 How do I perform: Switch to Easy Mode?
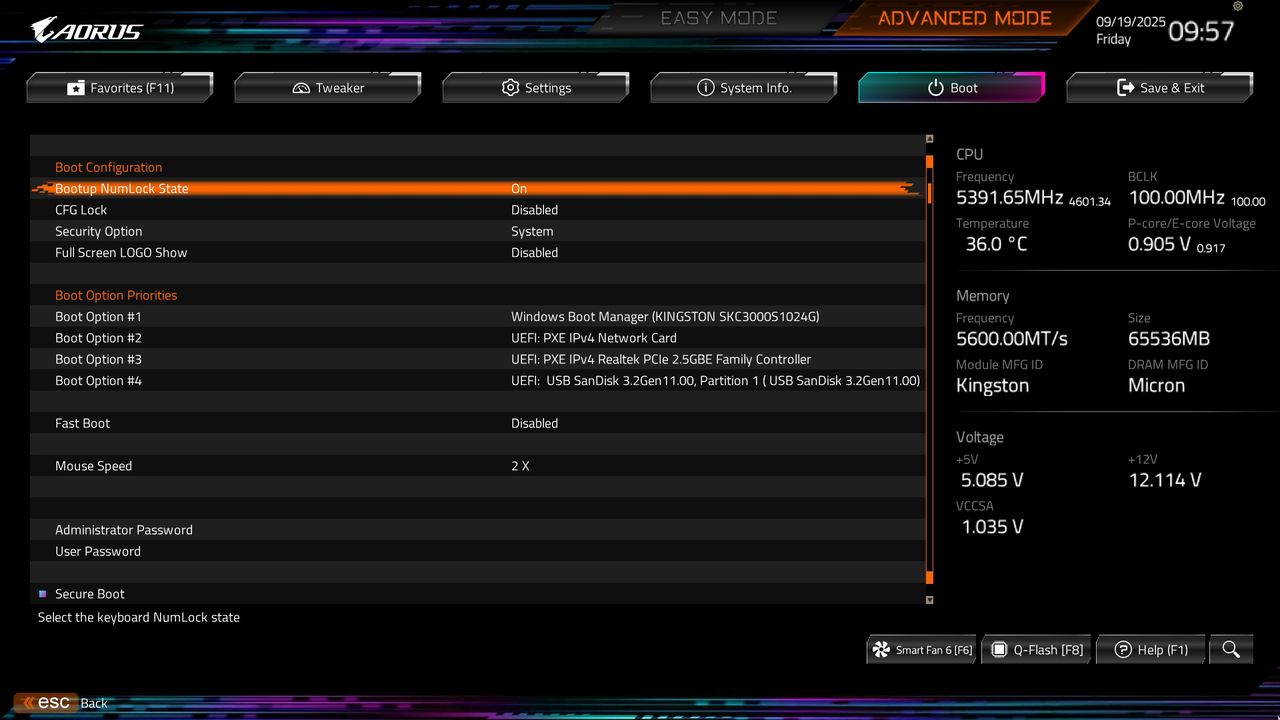[x=718, y=17]
